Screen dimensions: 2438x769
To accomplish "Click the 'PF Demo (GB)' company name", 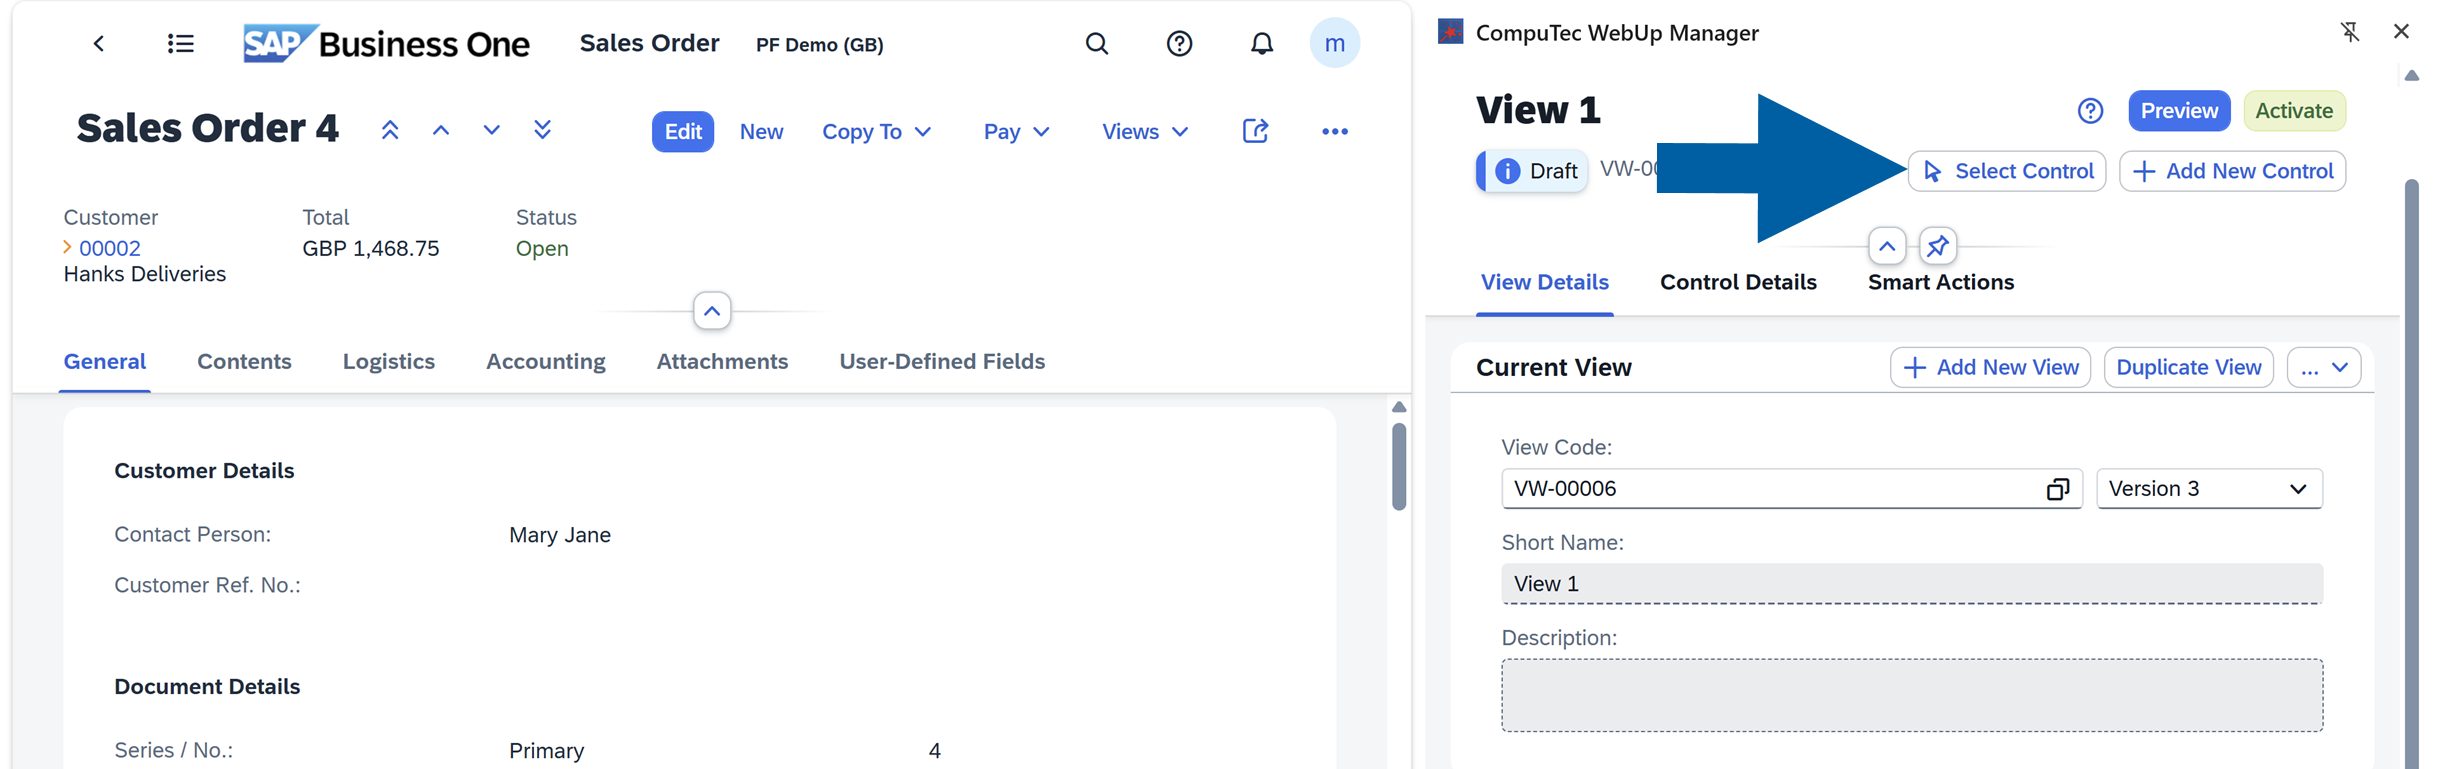I will [x=820, y=45].
